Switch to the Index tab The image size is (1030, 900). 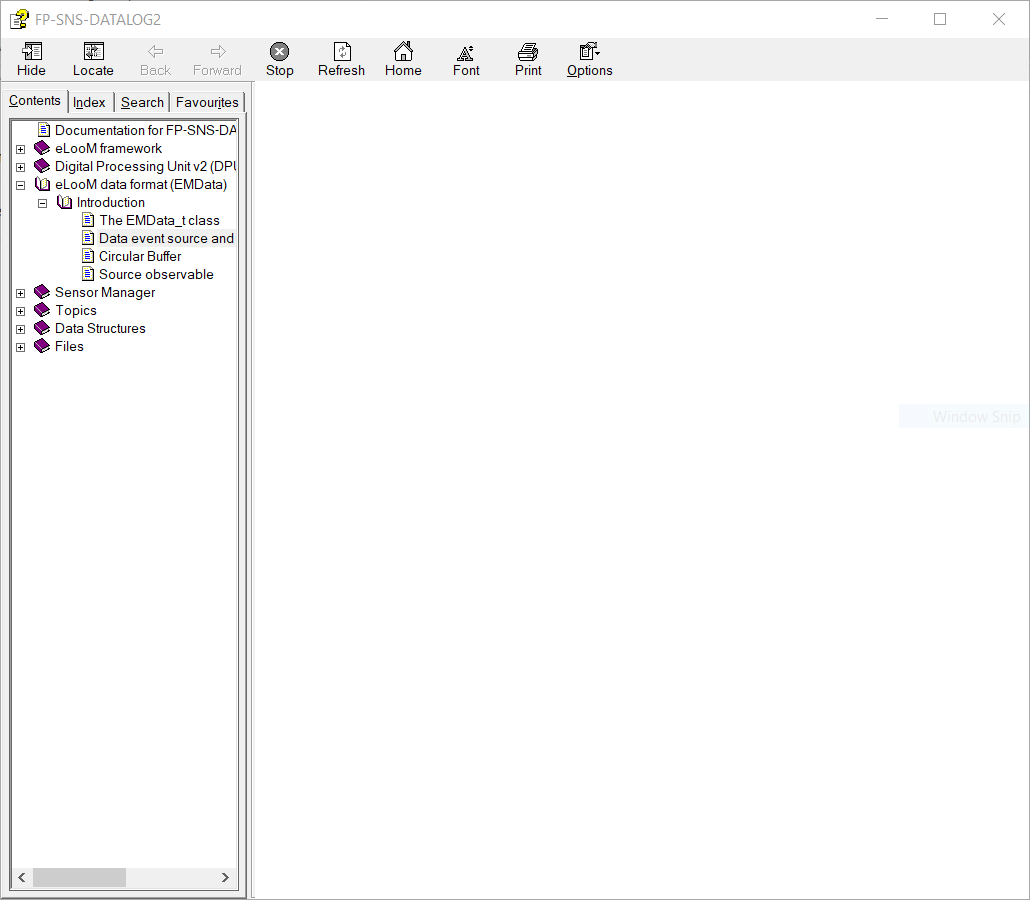[x=89, y=101]
